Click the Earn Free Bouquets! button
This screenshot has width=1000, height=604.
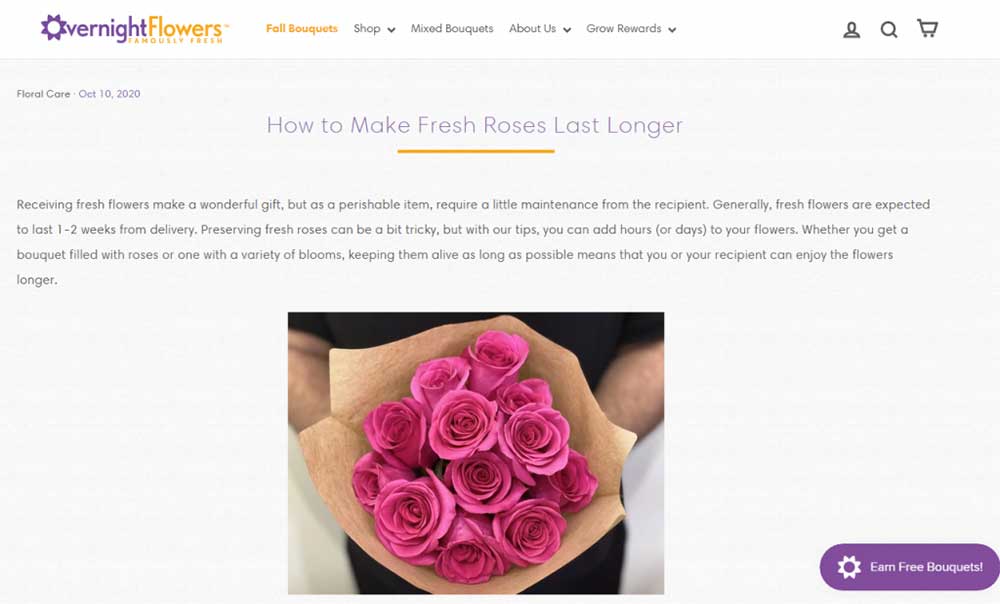(910, 567)
